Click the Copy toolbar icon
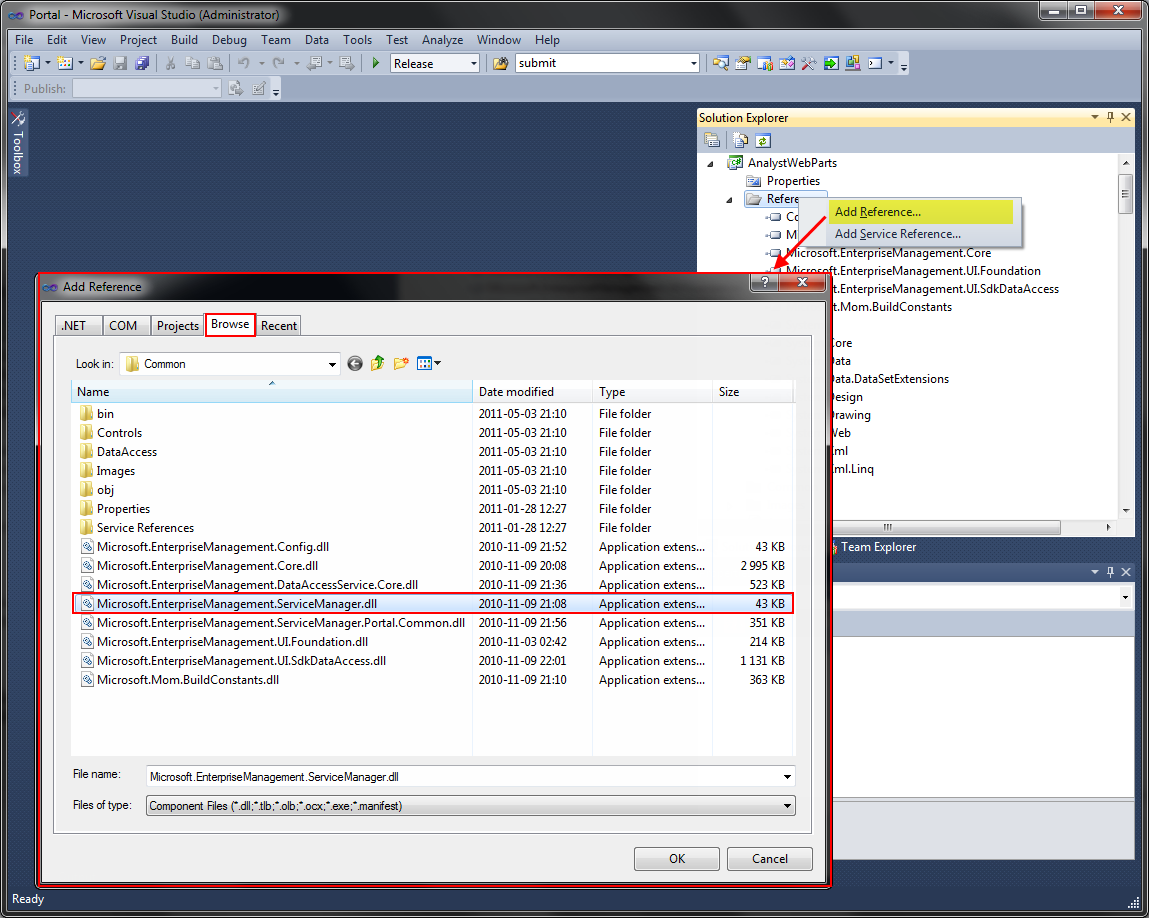The image size is (1149, 918). (x=193, y=63)
